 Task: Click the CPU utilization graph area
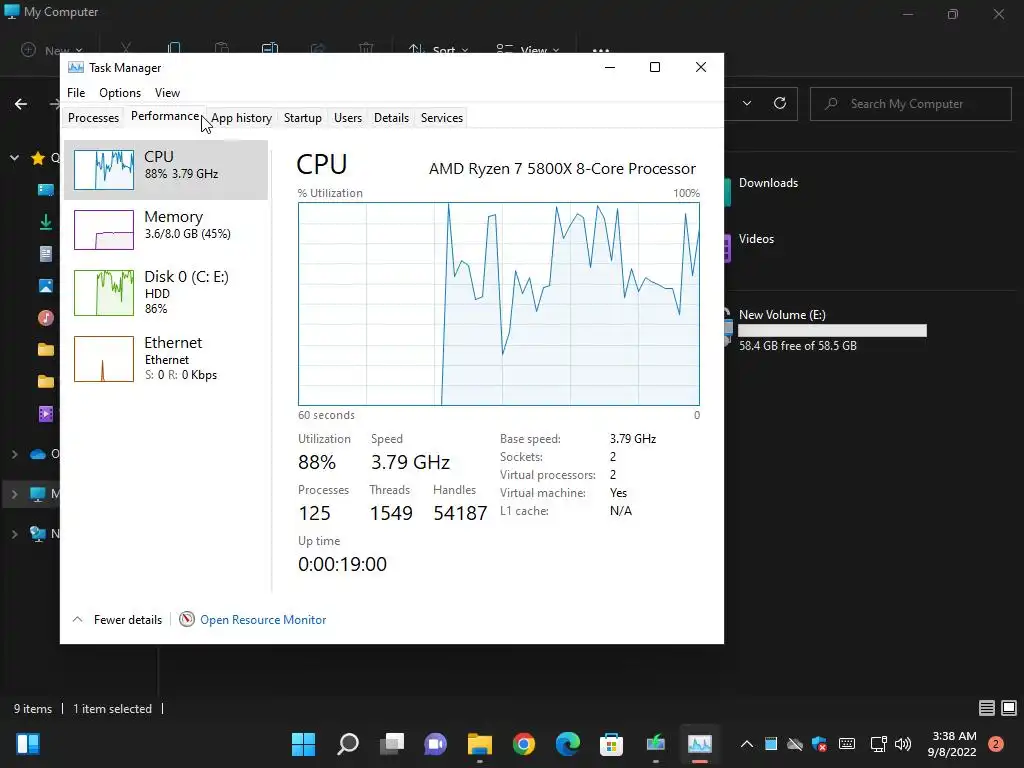click(498, 304)
